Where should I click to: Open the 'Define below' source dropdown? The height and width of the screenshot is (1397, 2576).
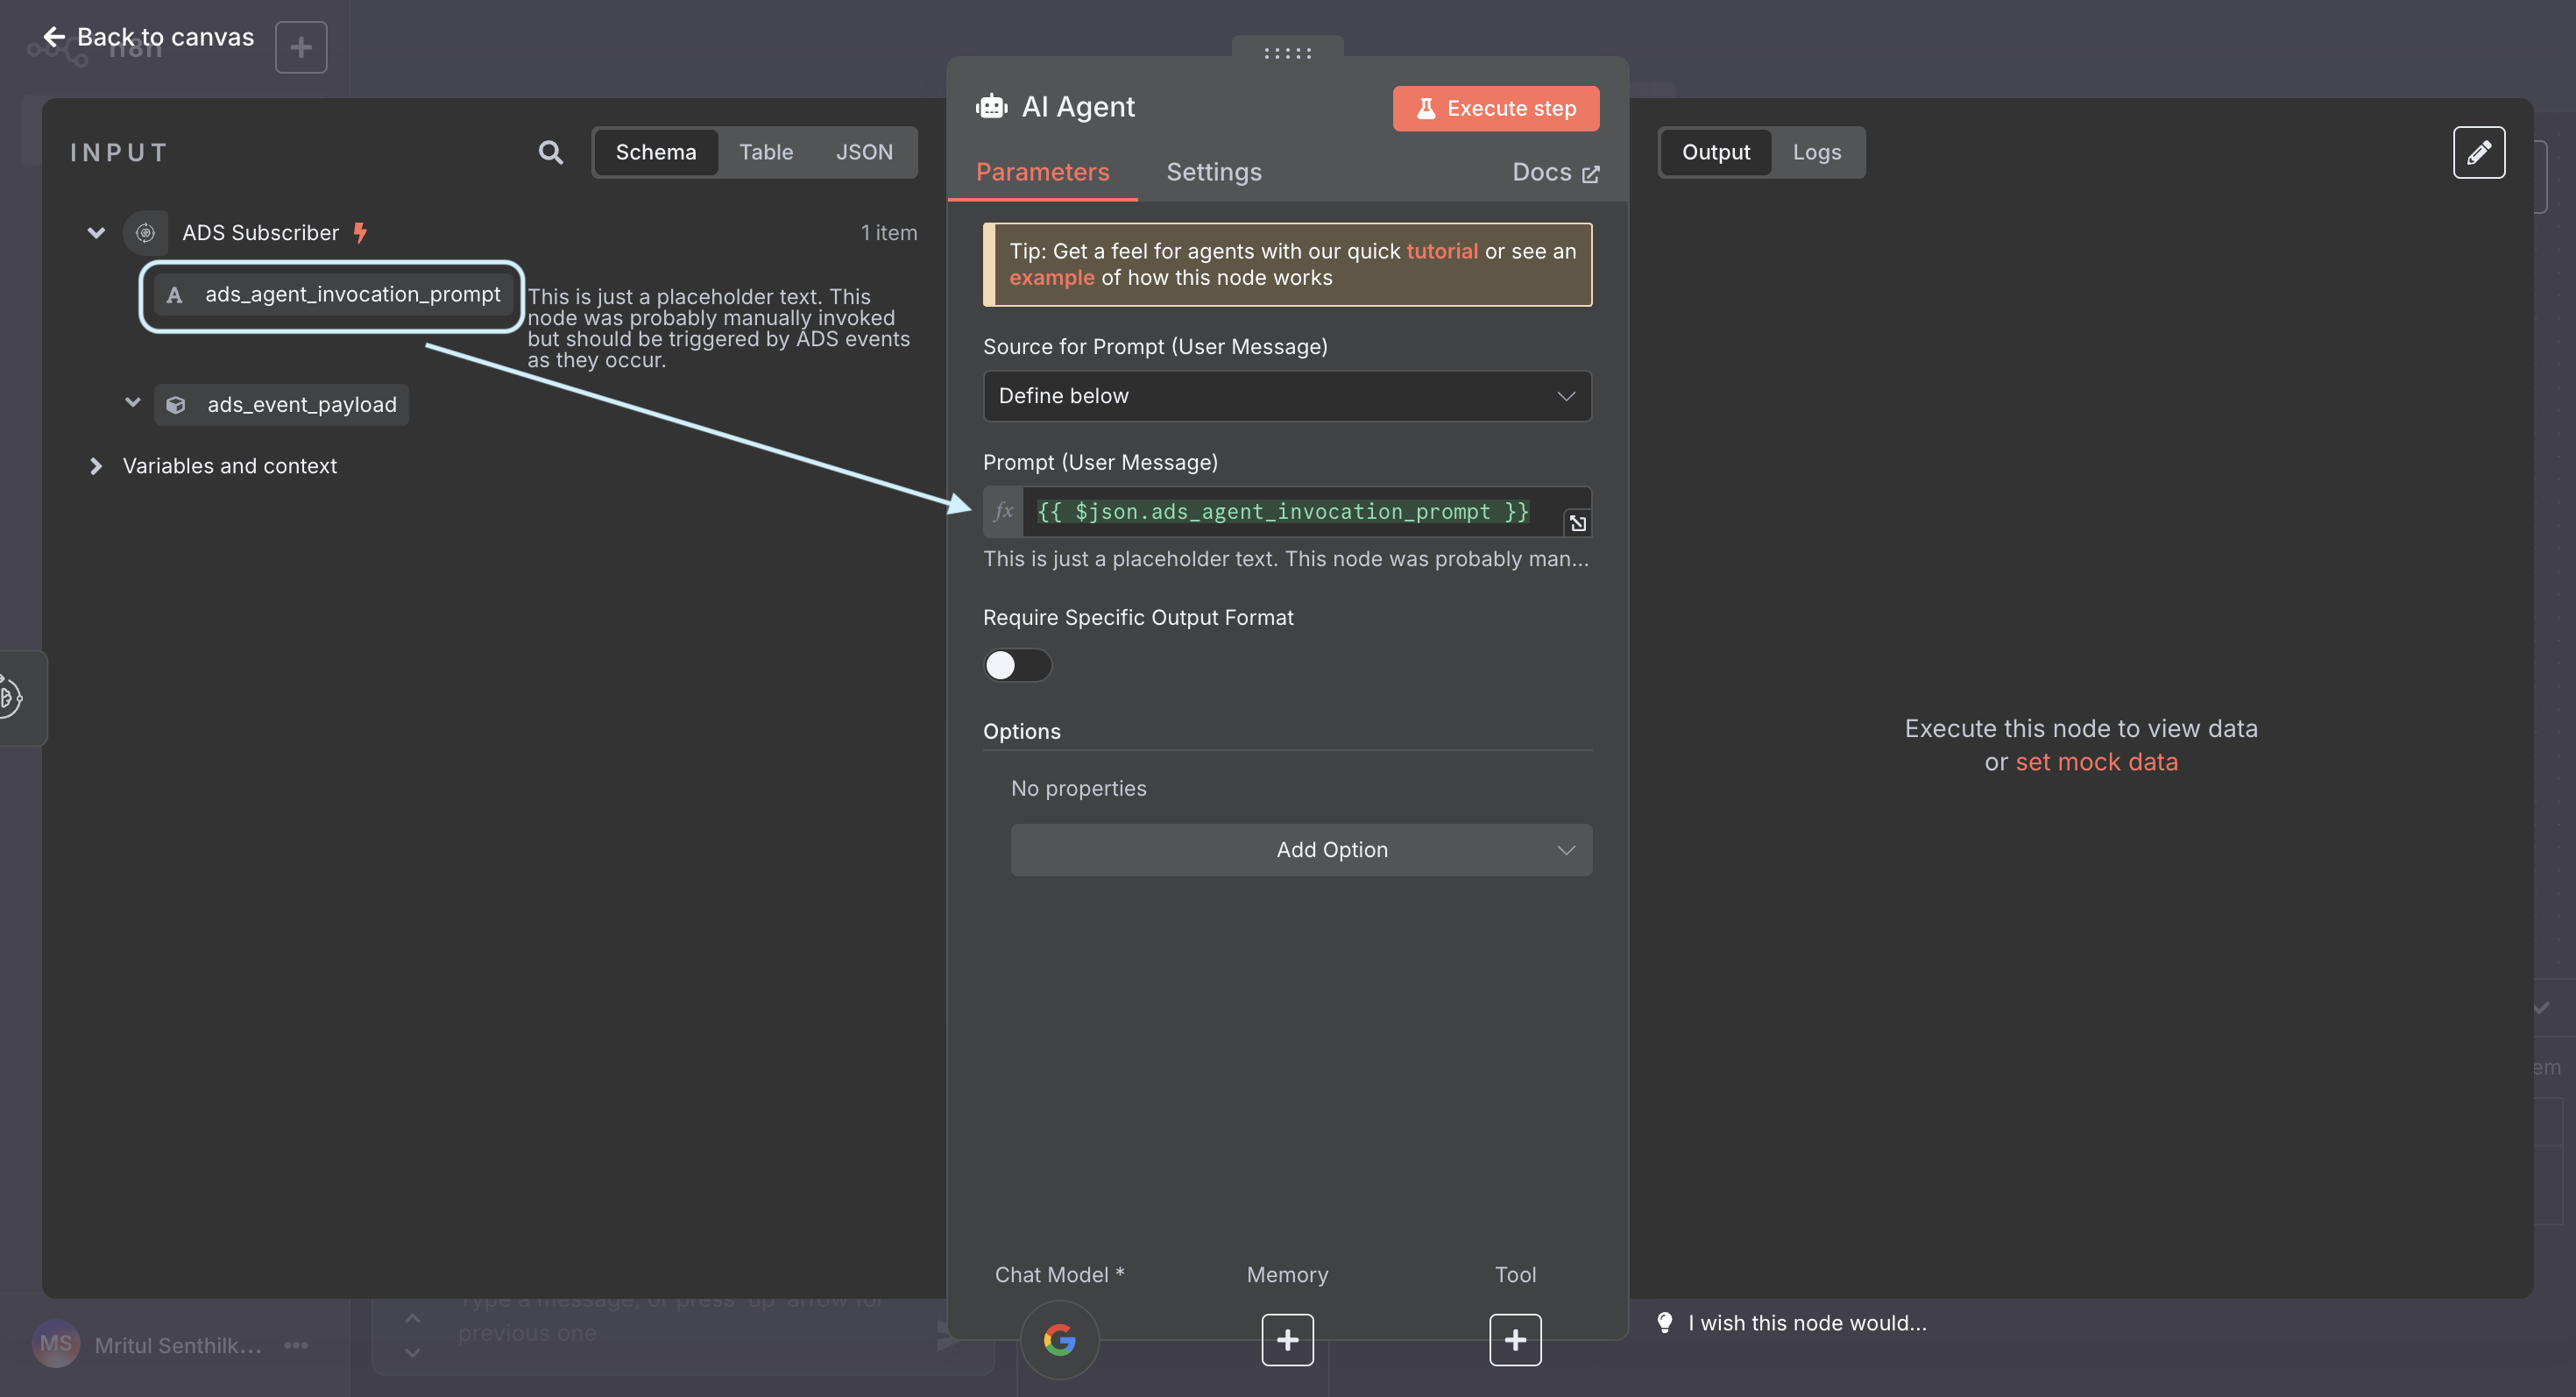coord(1287,396)
